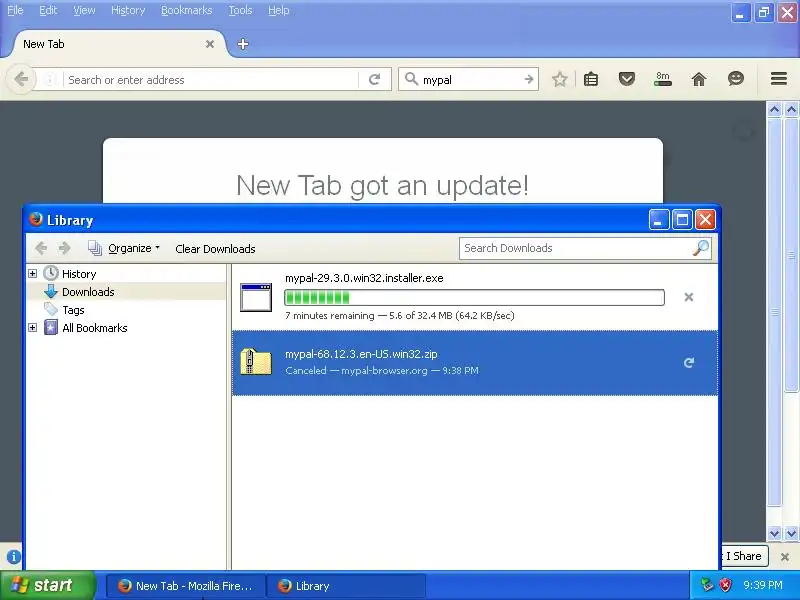Bookmark this page with the star icon

click(560, 79)
